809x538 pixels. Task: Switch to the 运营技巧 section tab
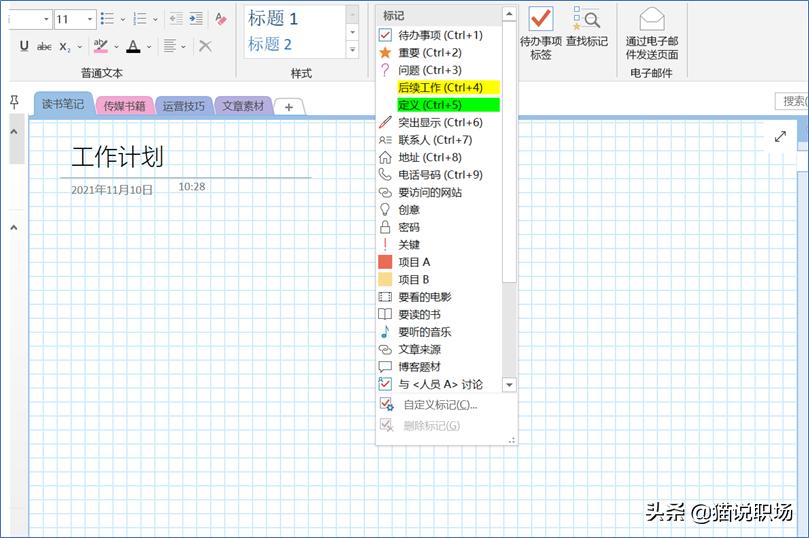[184, 106]
